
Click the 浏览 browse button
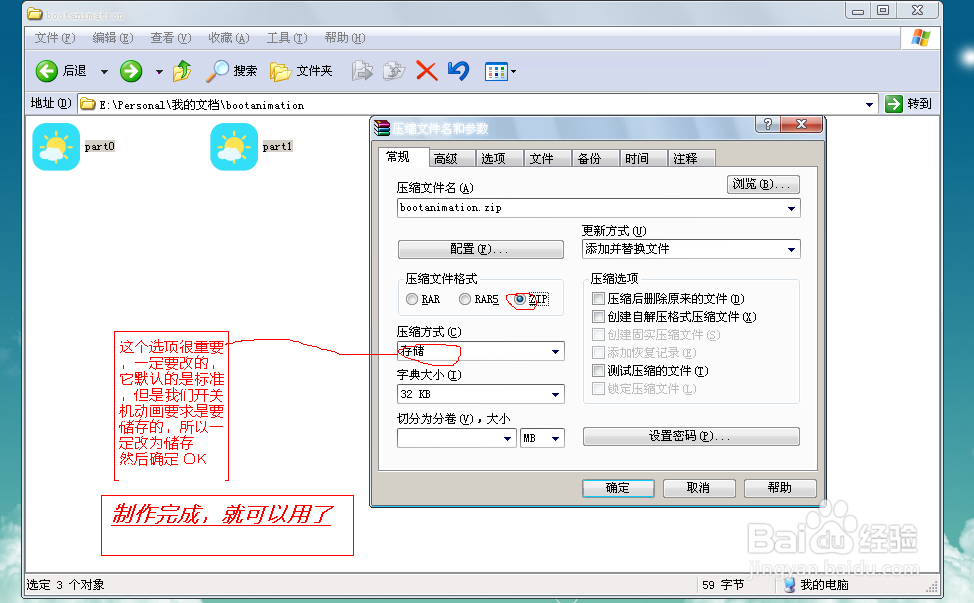point(762,184)
